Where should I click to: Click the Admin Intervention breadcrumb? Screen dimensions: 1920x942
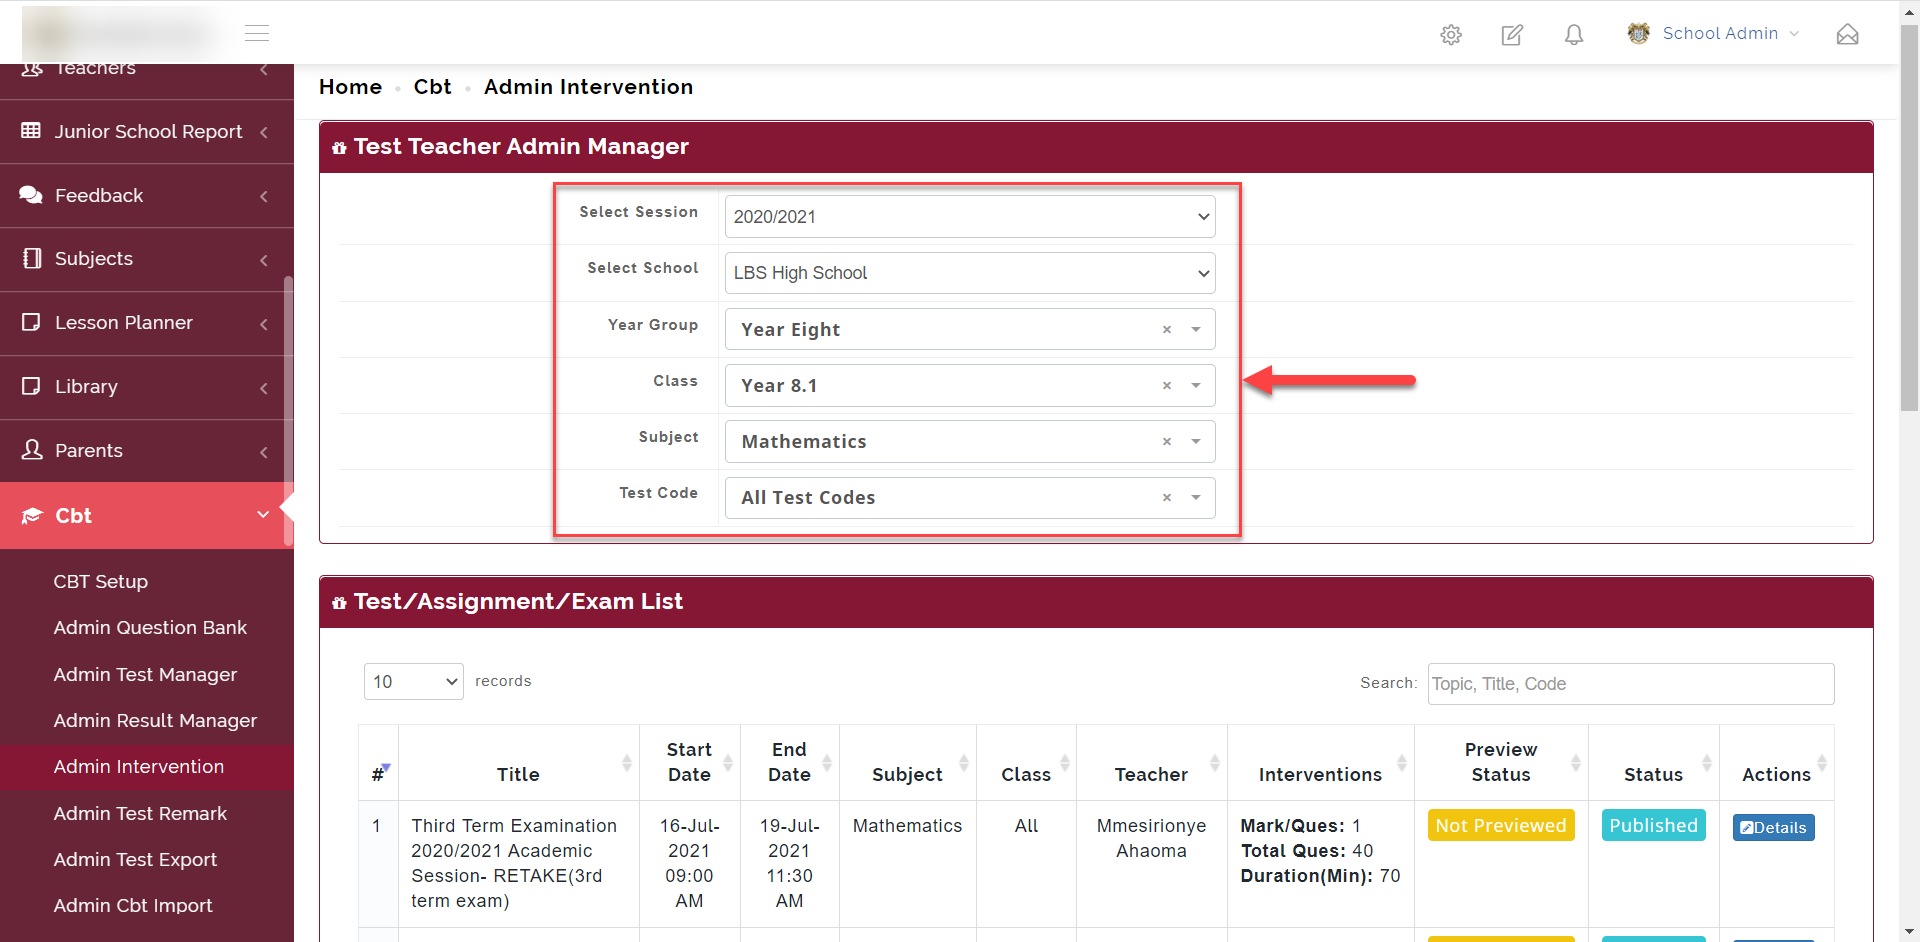point(588,87)
